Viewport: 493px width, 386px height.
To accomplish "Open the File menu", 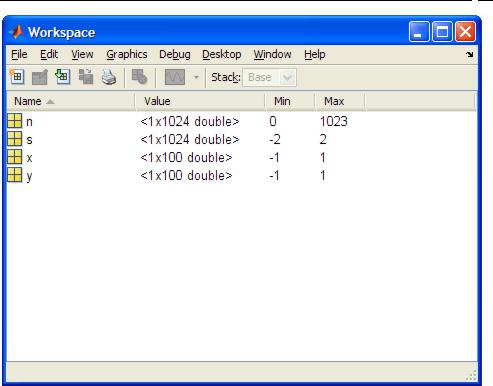I will pos(19,54).
